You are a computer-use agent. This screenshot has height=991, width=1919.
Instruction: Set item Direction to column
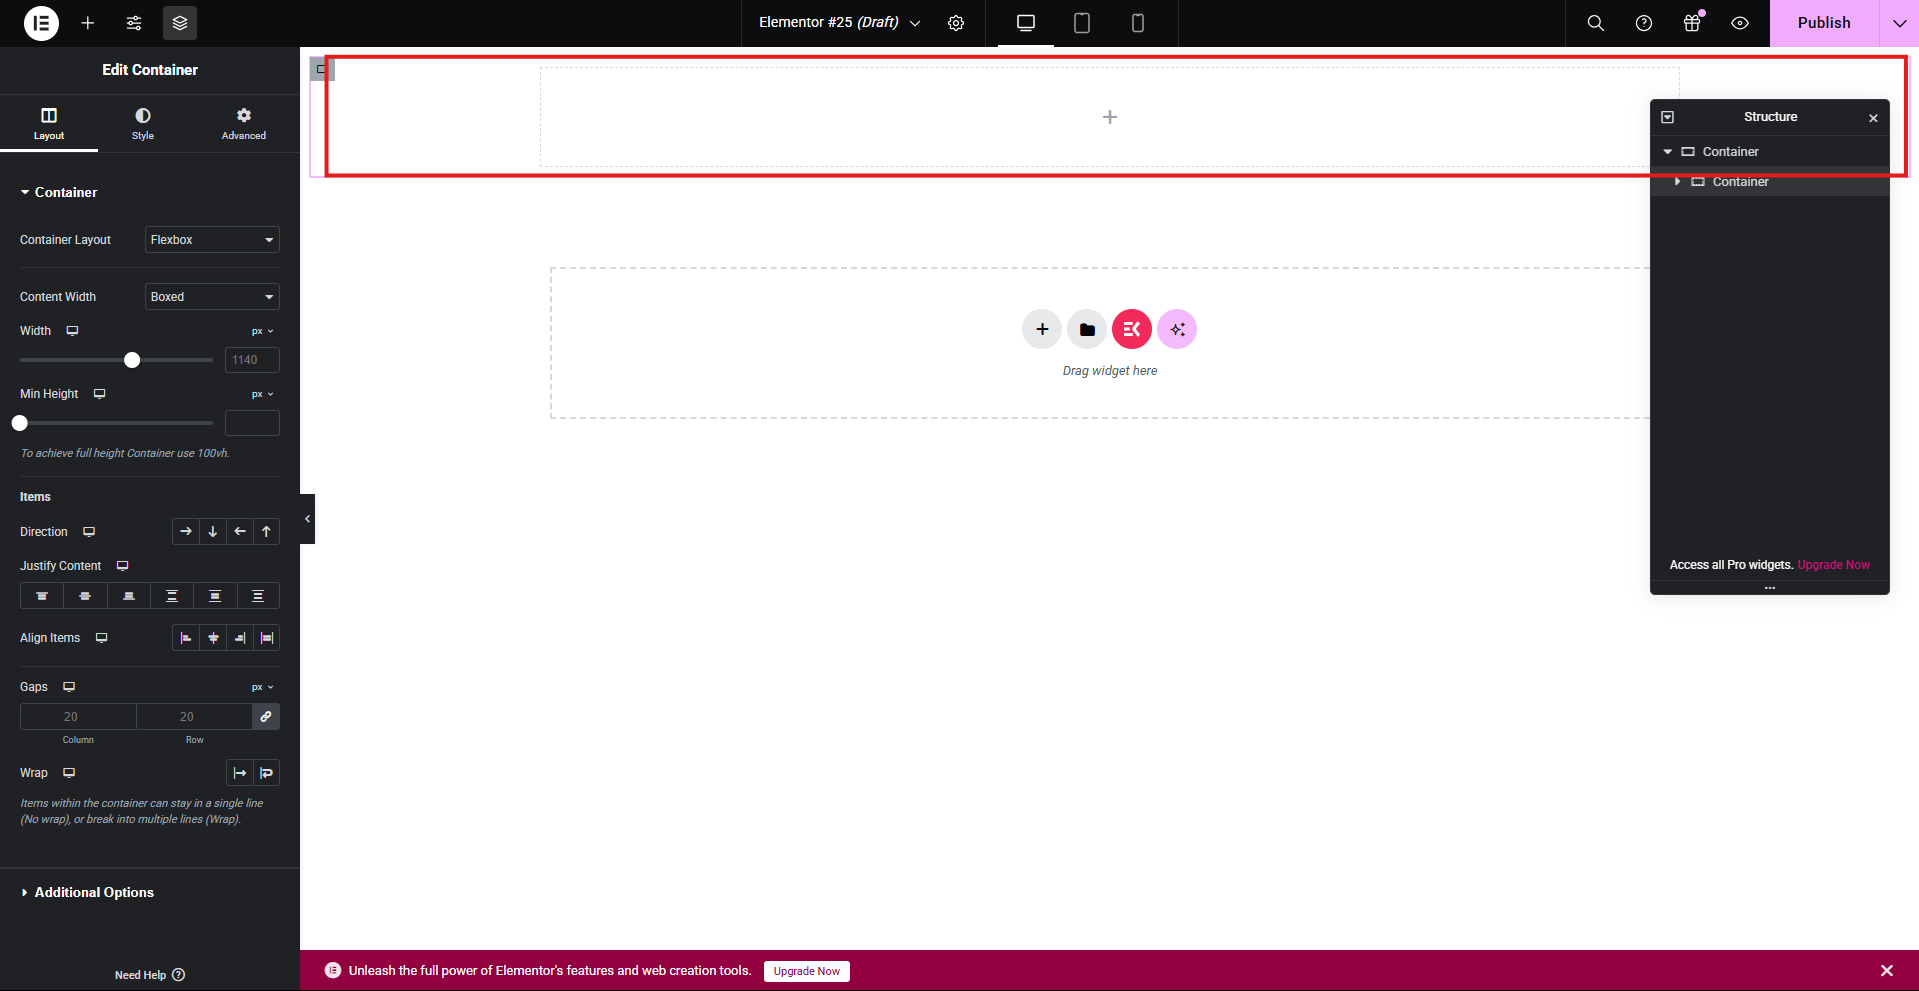pyautogui.click(x=212, y=531)
